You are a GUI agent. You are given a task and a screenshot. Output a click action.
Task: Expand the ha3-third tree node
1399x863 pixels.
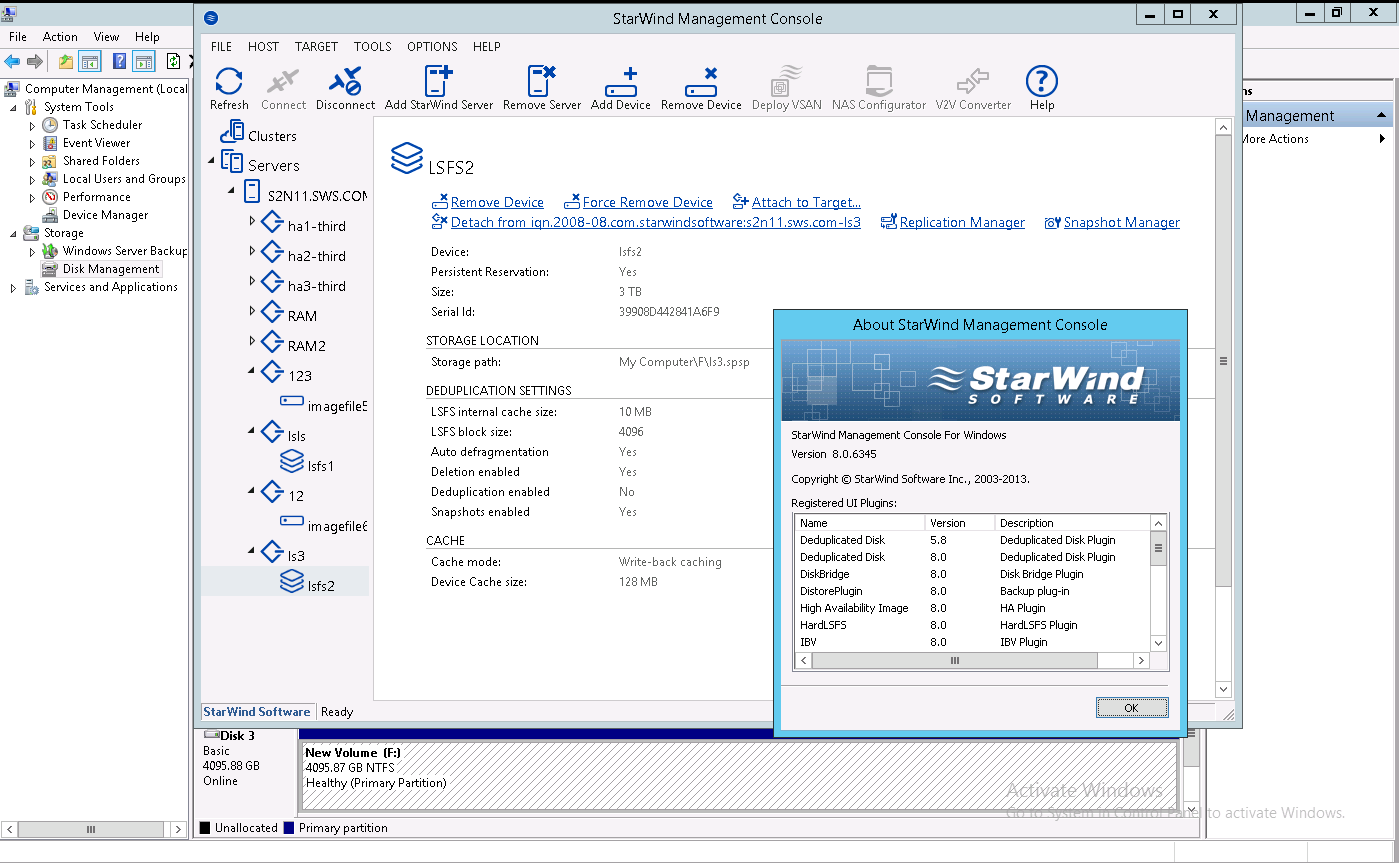252,282
